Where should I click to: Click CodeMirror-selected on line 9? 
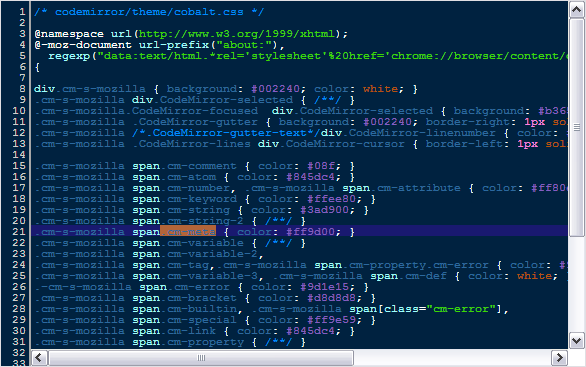click(226, 100)
